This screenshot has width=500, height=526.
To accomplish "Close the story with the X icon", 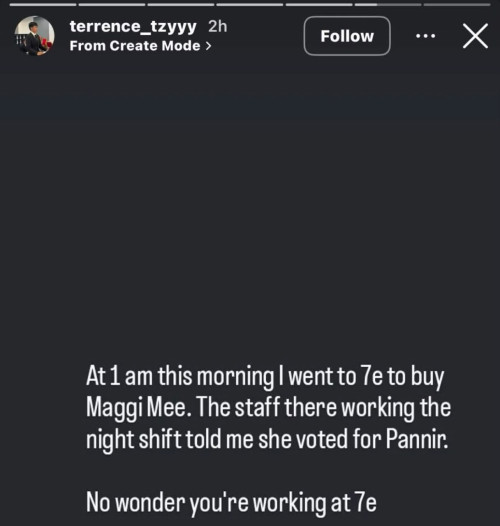I will click(x=475, y=36).
